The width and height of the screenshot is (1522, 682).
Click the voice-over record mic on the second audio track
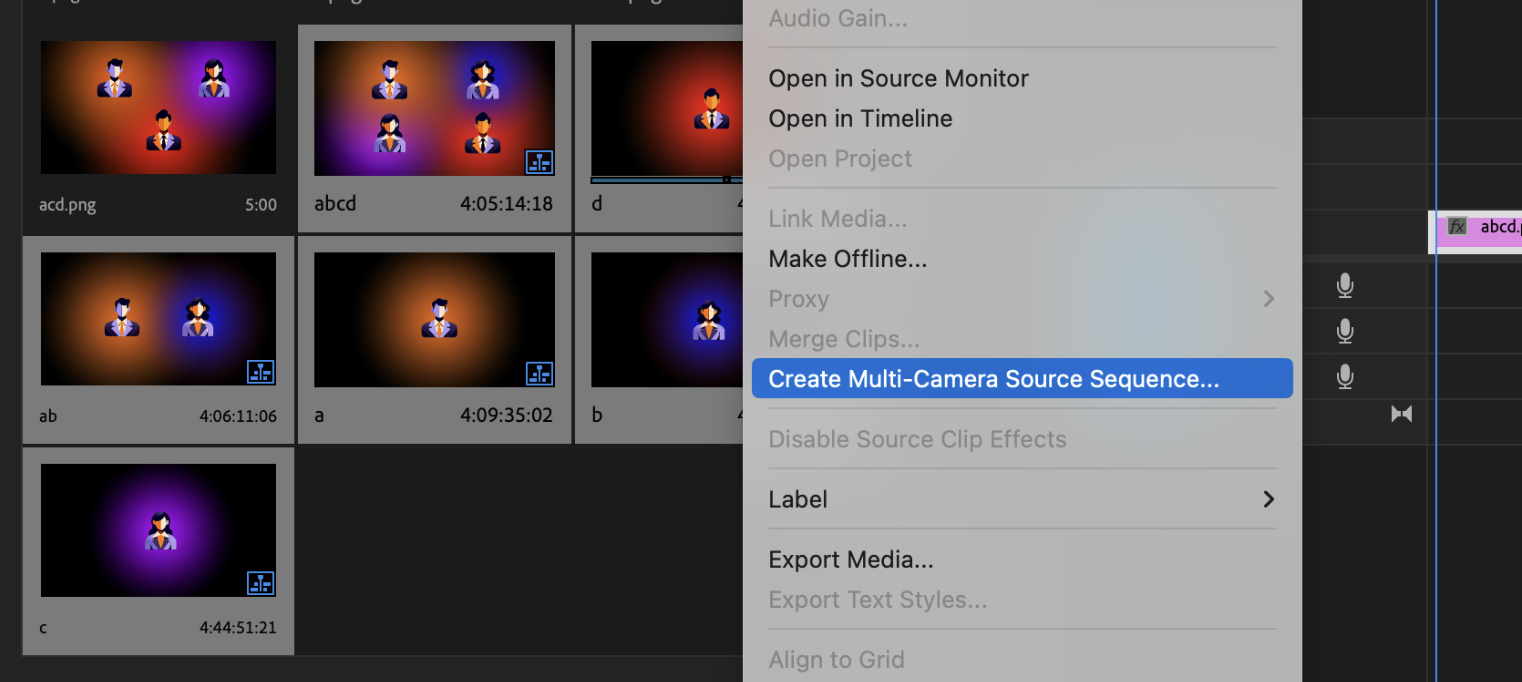pyautogui.click(x=1345, y=331)
